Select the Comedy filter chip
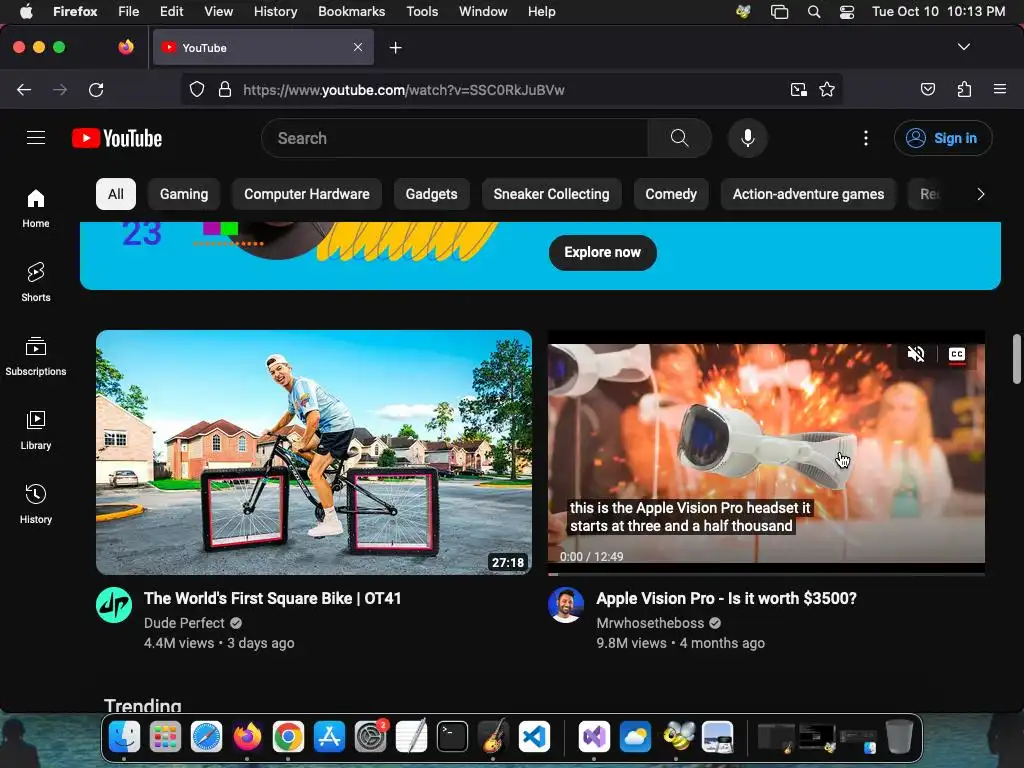1024x768 pixels. point(671,194)
